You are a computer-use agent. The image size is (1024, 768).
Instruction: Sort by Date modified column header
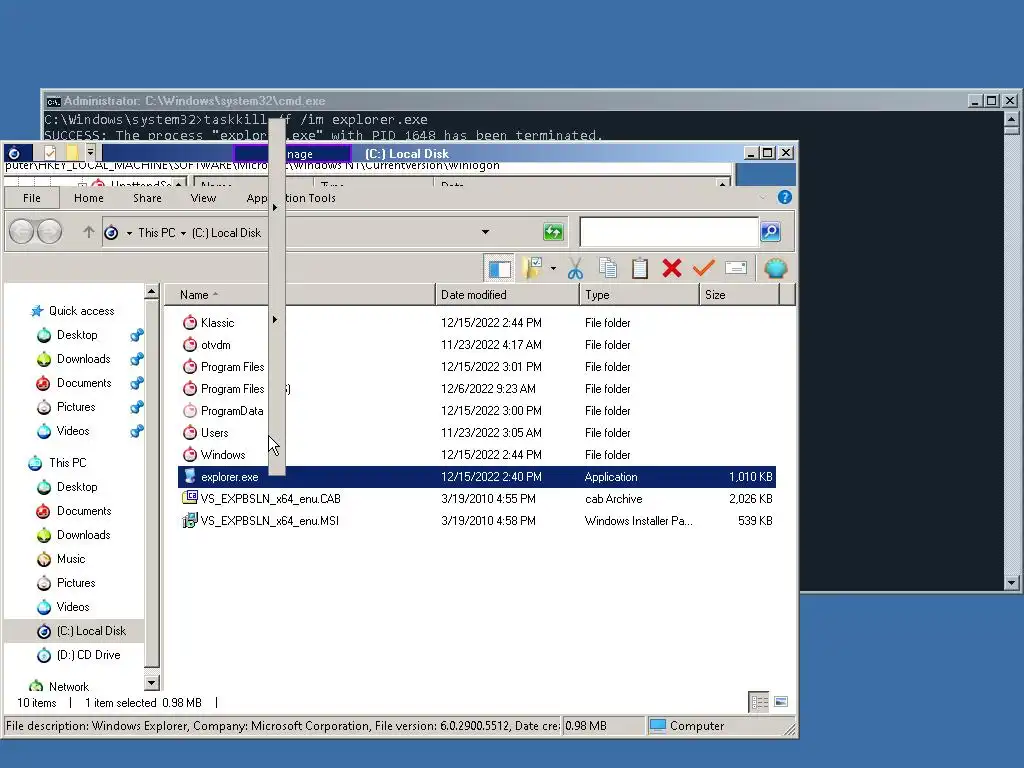[x=507, y=295]
